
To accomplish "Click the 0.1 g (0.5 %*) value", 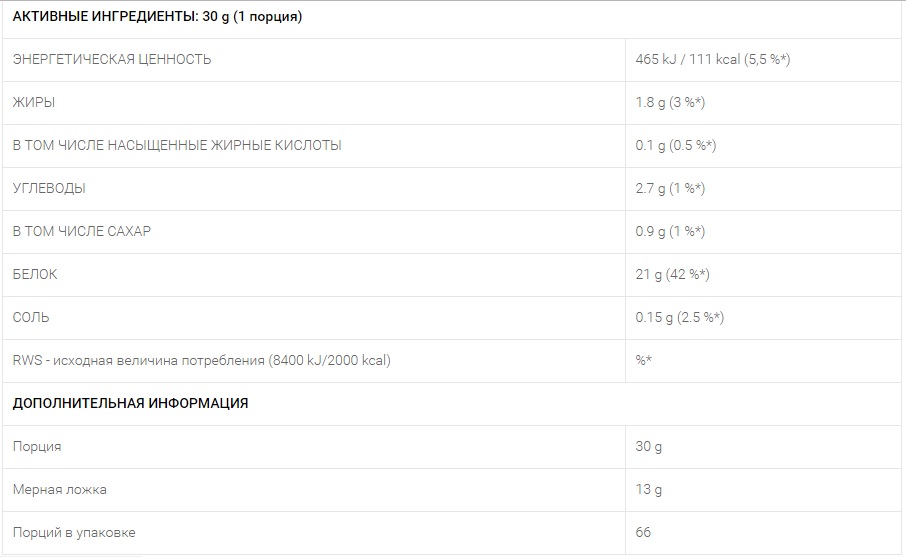I will coord(675,146).
